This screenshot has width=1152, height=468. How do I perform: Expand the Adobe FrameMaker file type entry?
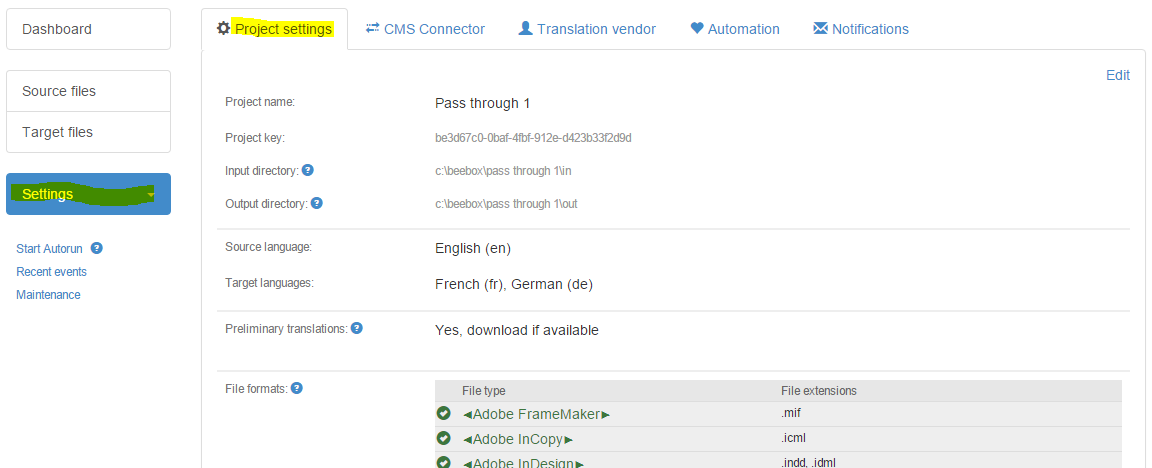pos(536,414)
